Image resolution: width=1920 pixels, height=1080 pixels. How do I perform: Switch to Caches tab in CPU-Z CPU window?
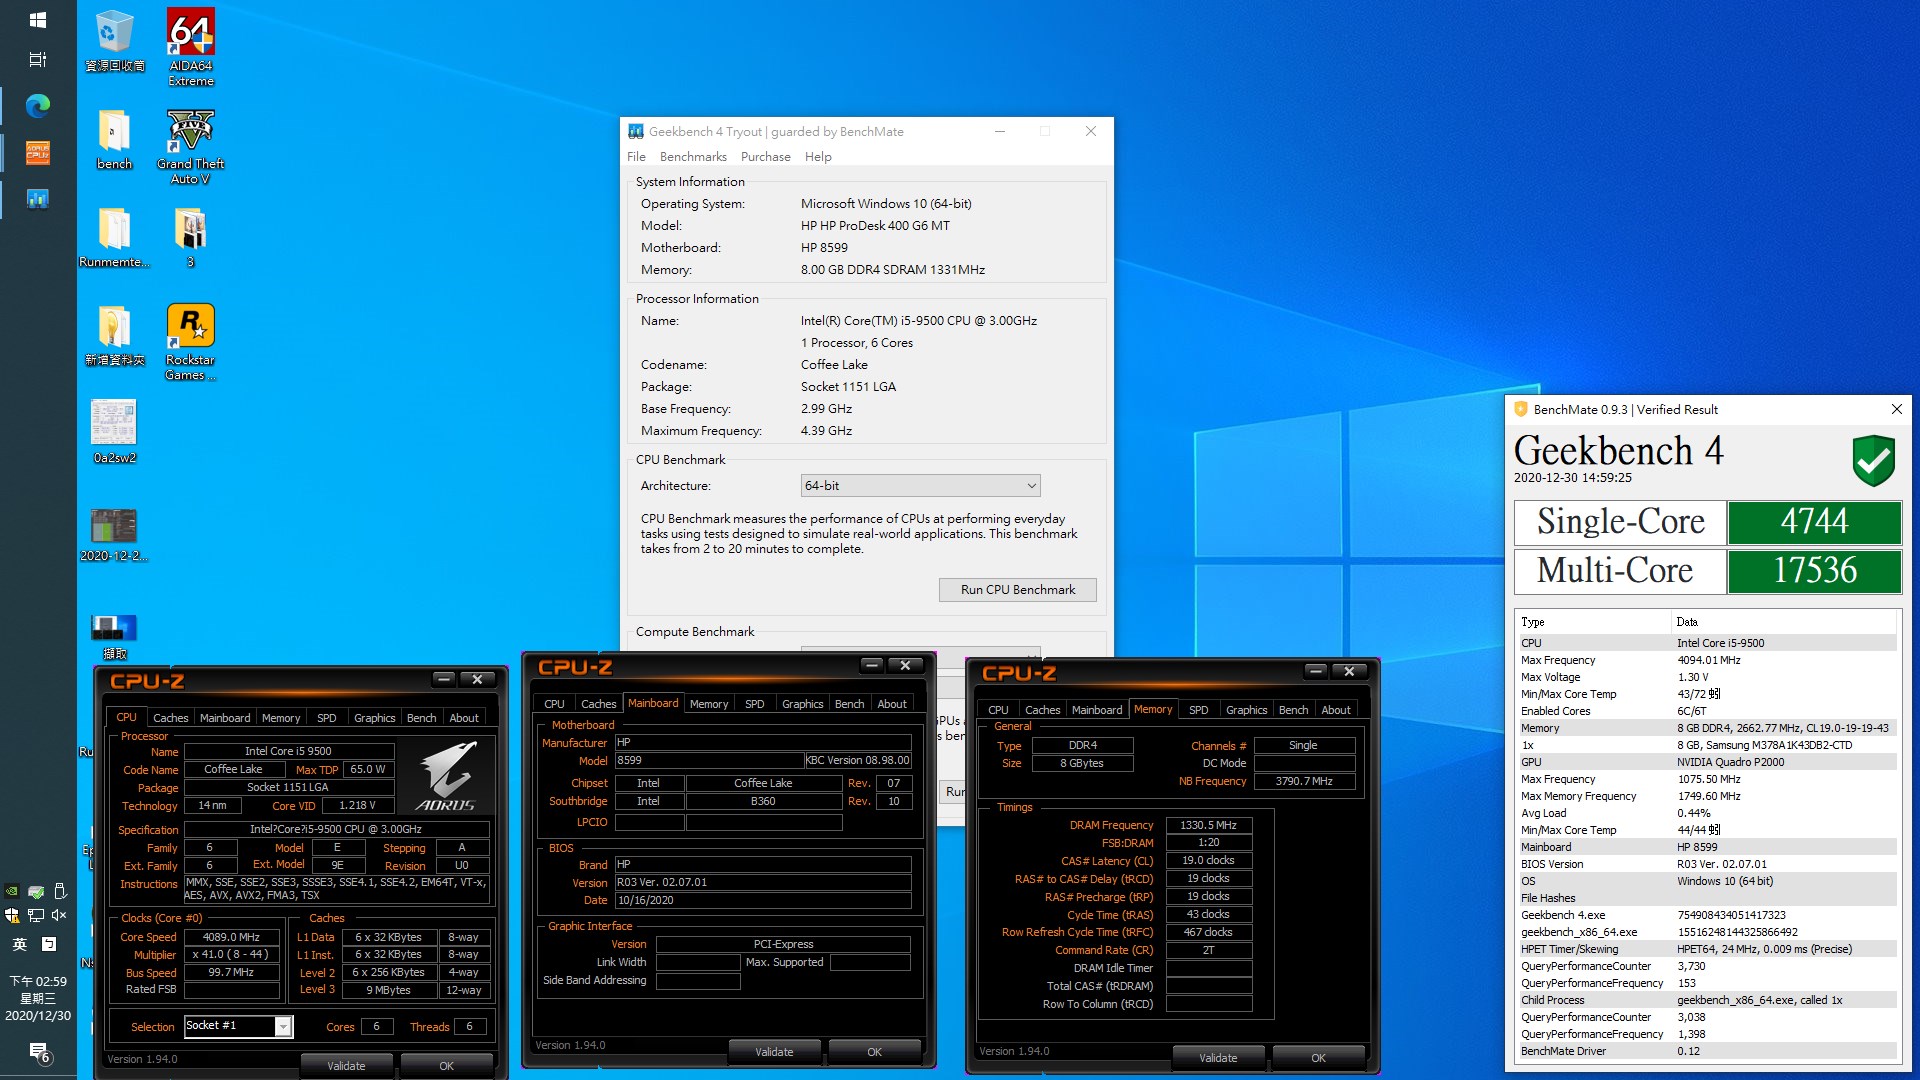point(170,718)
